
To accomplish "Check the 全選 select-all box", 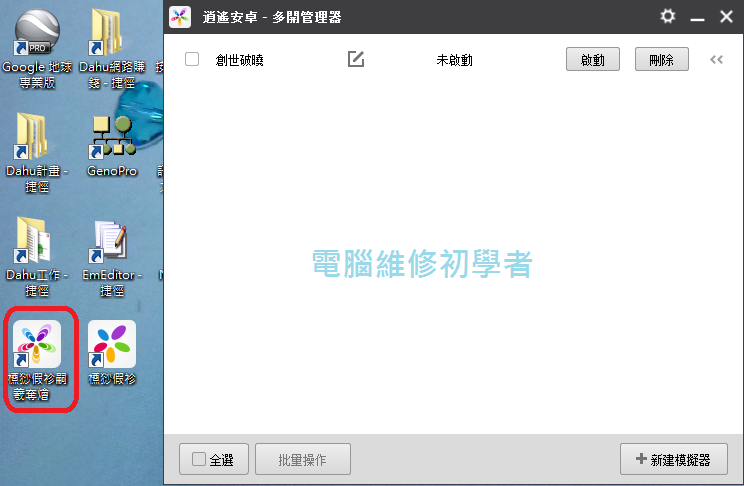I will [199, 459].
